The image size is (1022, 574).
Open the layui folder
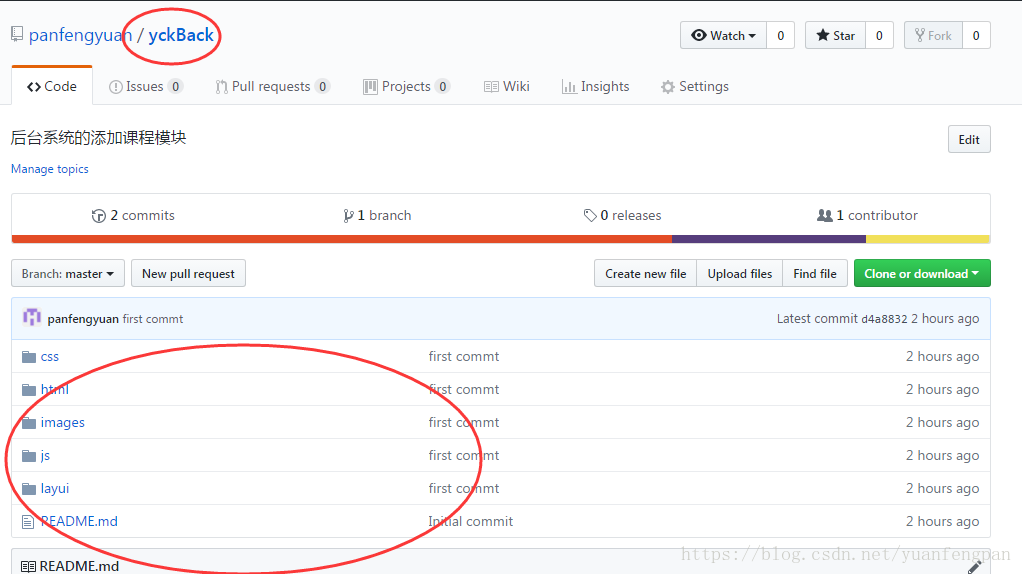click(x=55, y=488)
